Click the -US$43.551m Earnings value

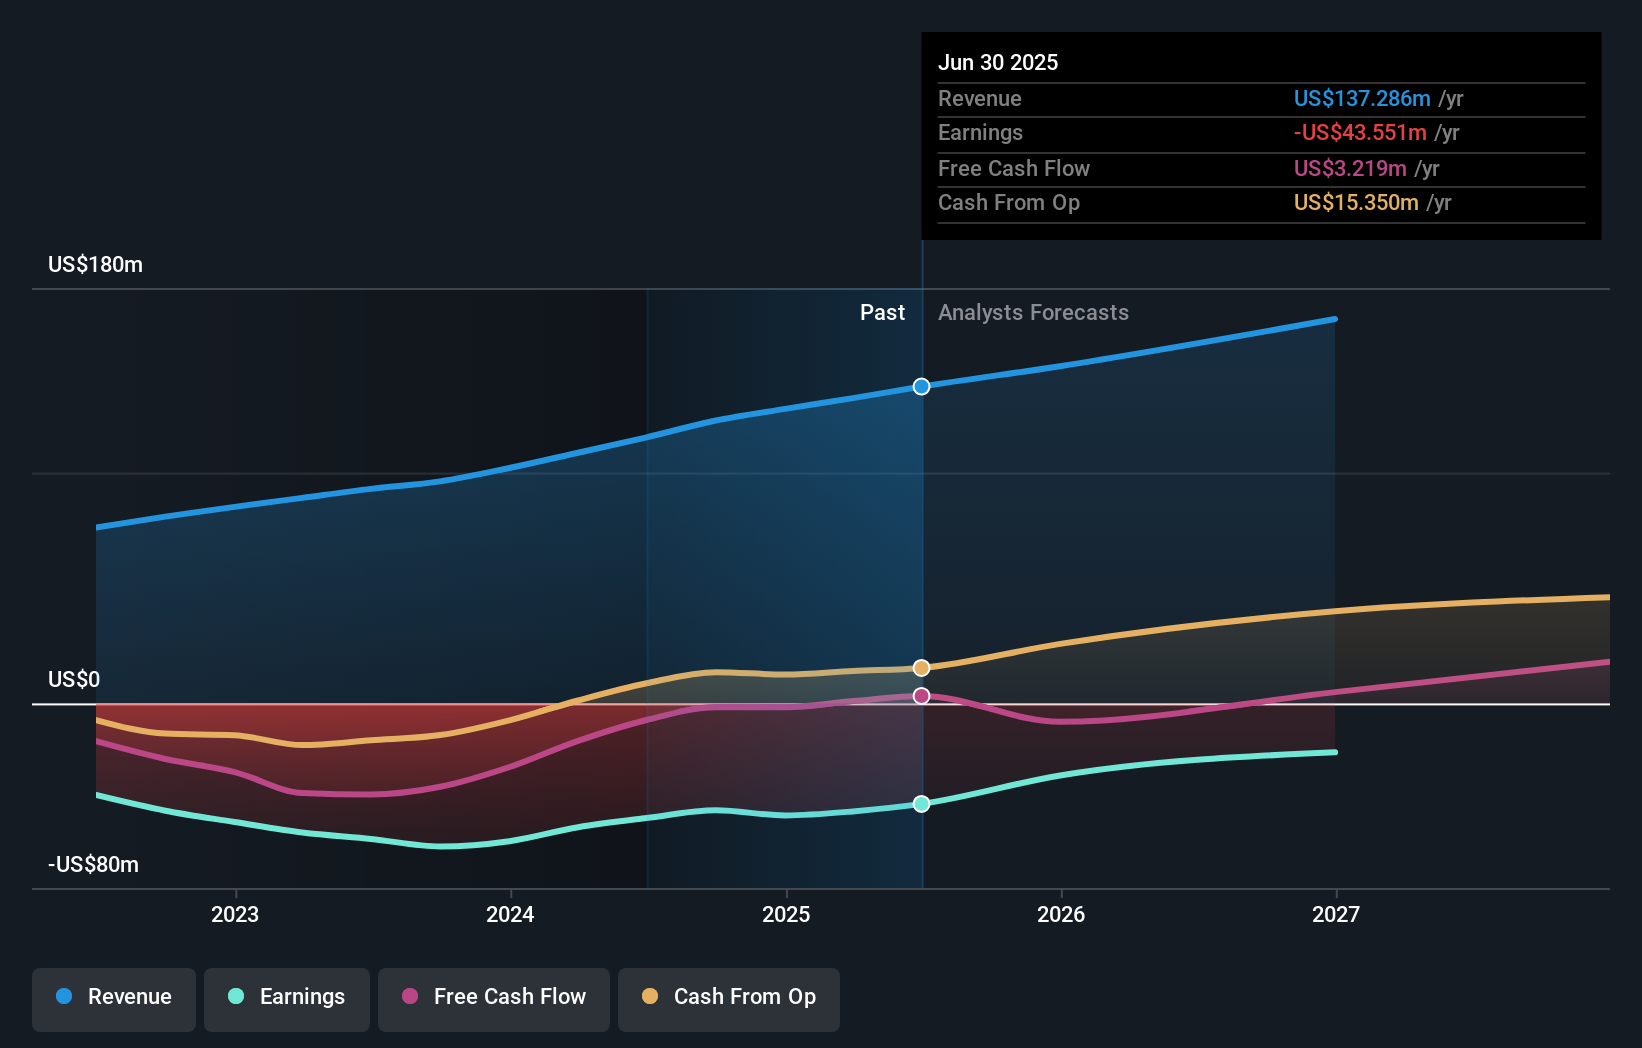coord(1360,132)
